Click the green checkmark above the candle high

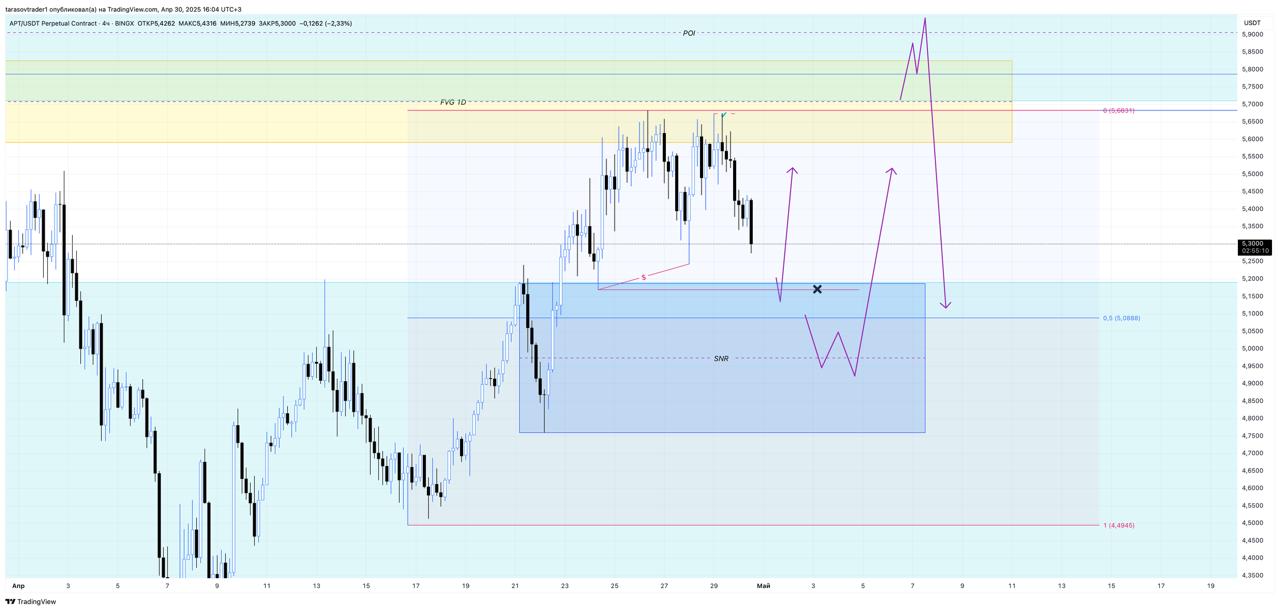723,116
